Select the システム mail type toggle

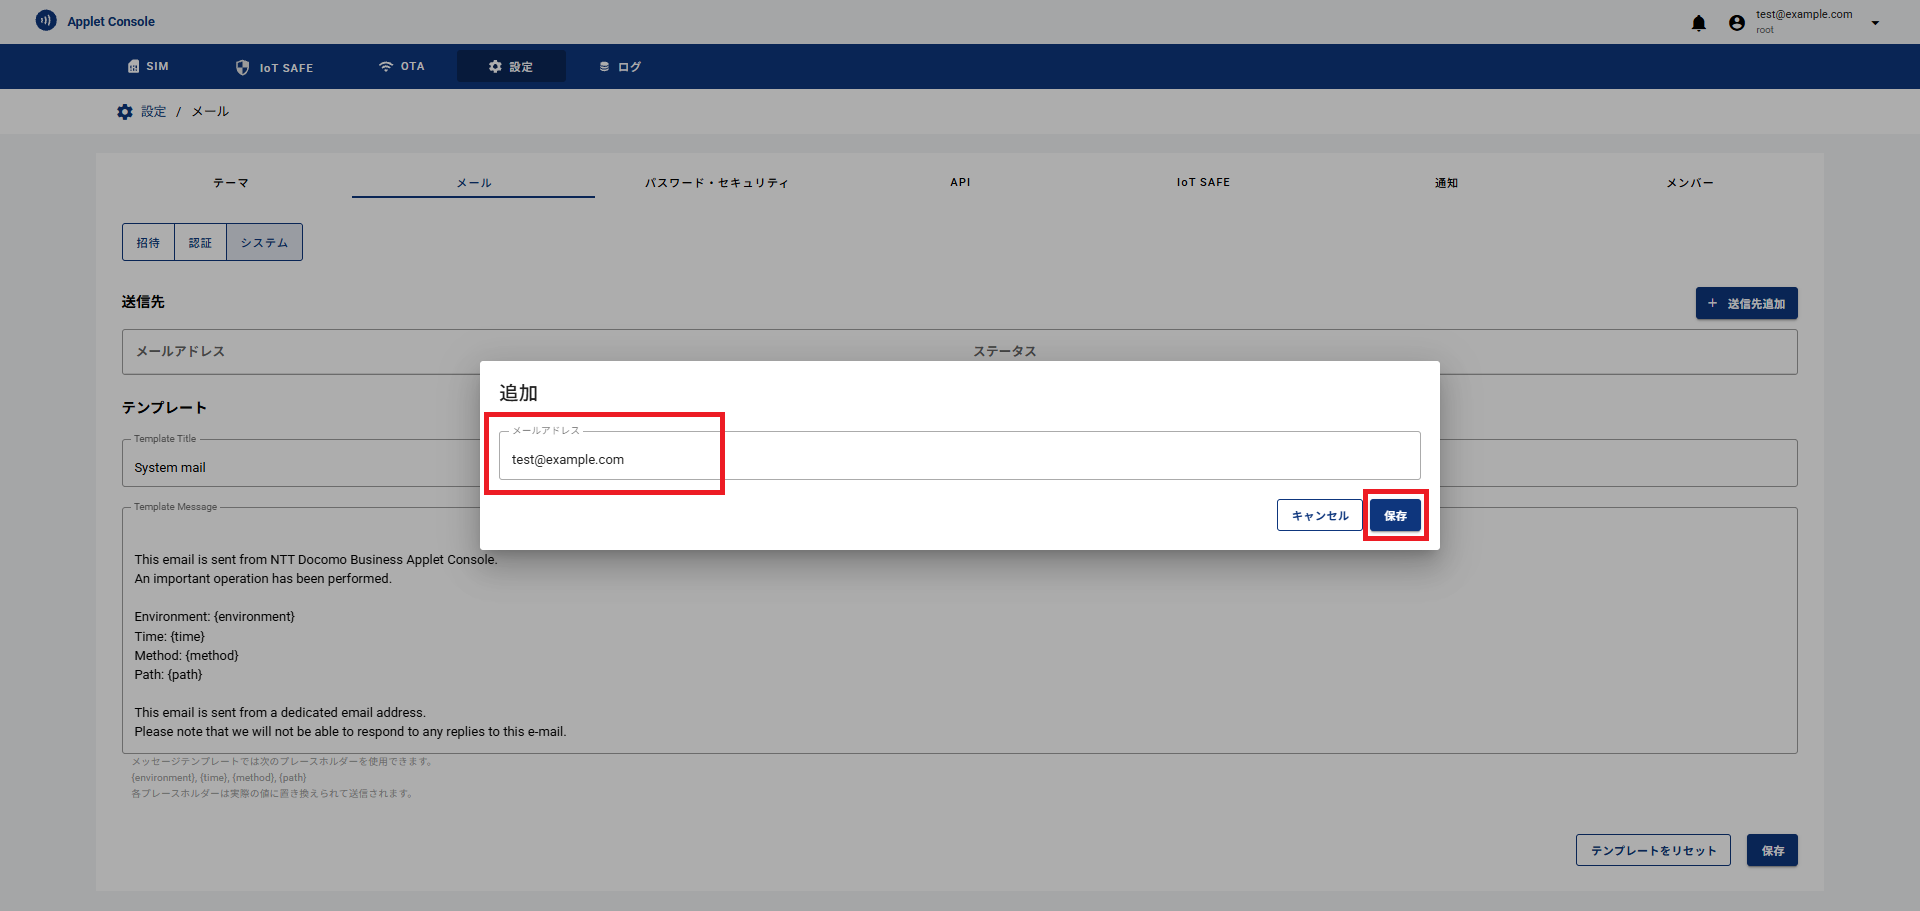pos(264,242)
